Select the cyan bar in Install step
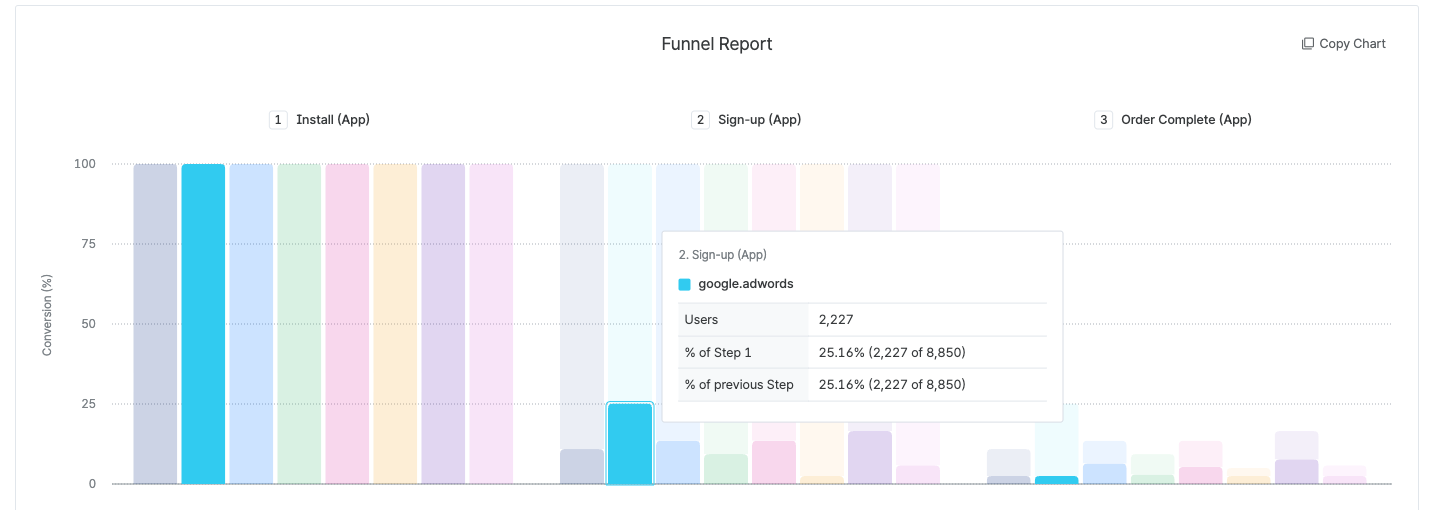The image size is (1437, 510). click(203, 324)
